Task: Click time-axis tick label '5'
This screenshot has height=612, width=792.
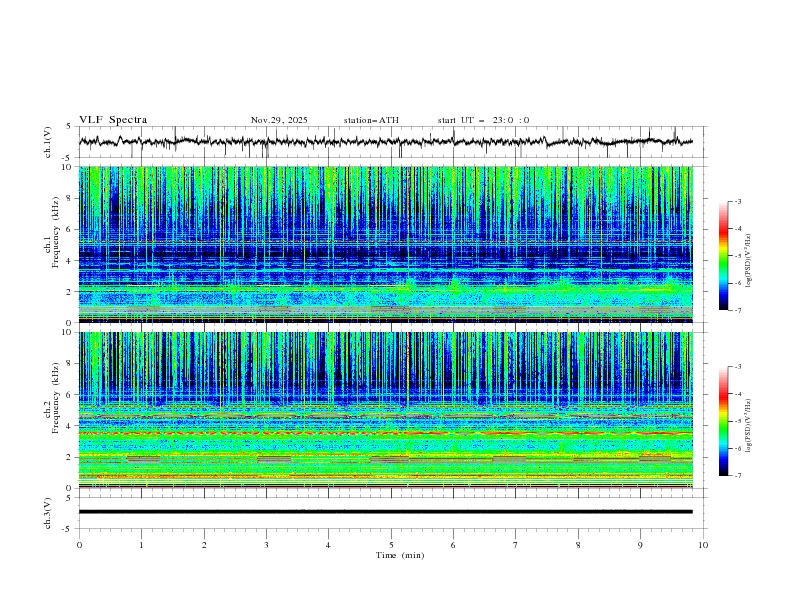Action: tap(391, 545)
